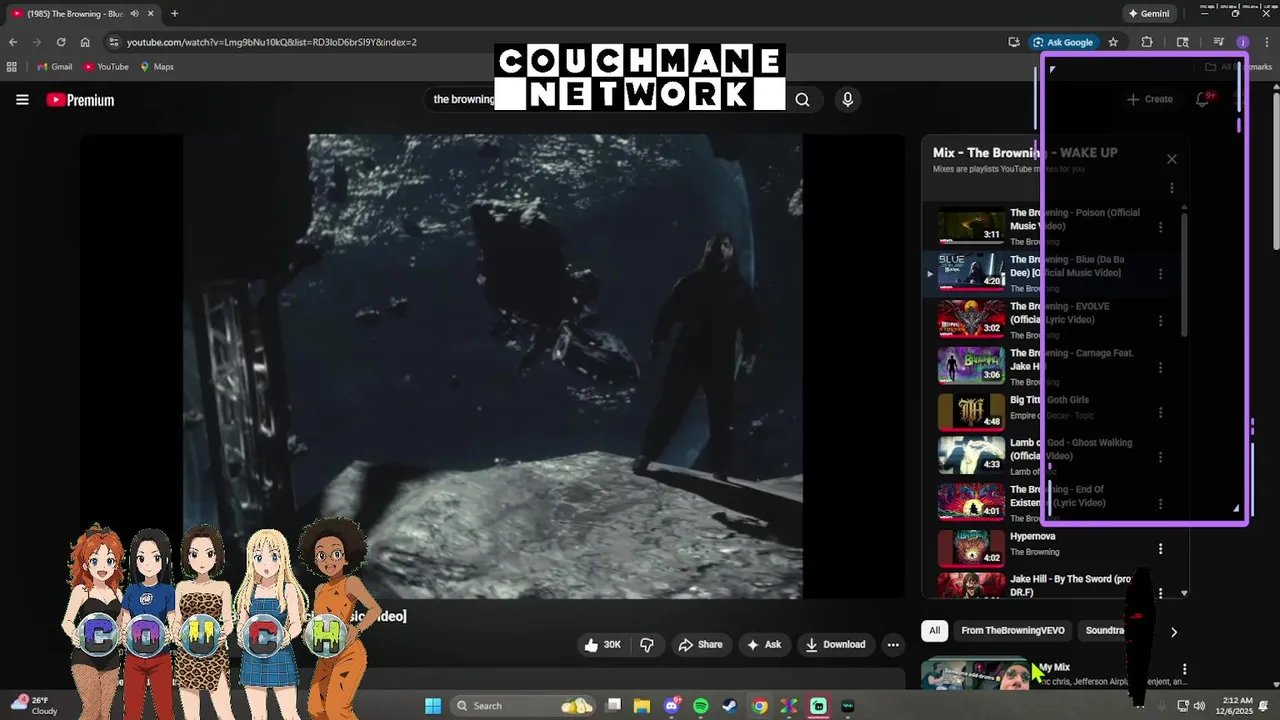Image resolution: width=1280 pixels, height=720 pixels.
Task: Open options for Poison playlist item
Action: [x=1160, y=227]
